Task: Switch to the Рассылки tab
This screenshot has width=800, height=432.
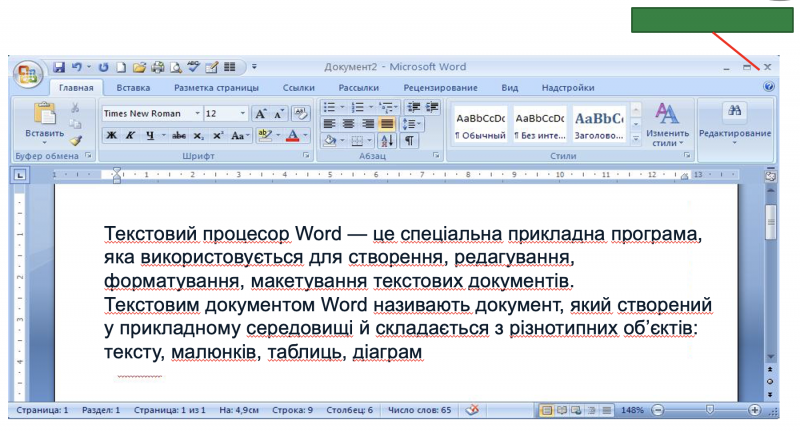Action: point(359,88)
